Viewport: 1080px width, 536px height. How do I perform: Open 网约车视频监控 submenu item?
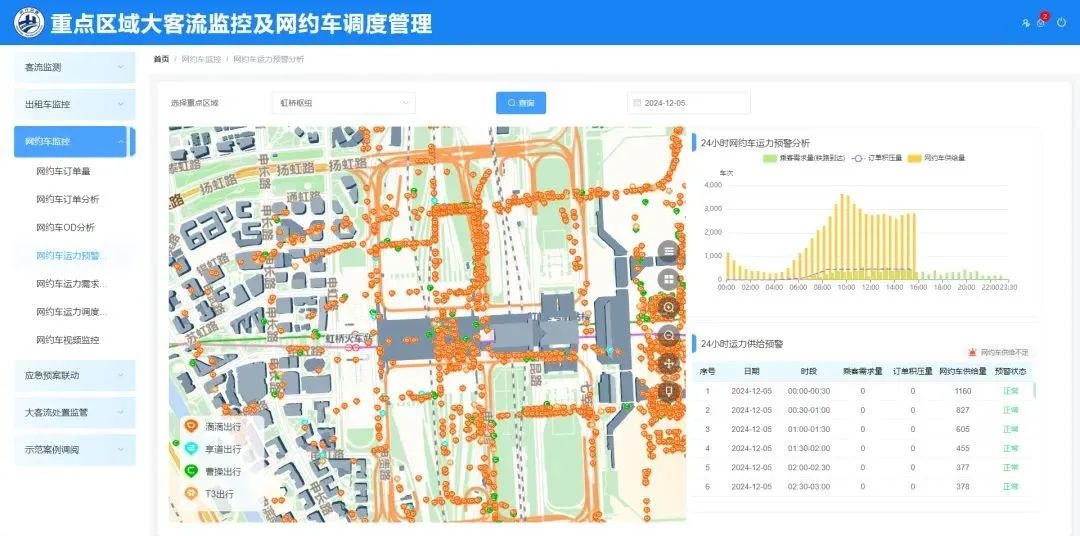pyautogui.click(x=68, y=340)
